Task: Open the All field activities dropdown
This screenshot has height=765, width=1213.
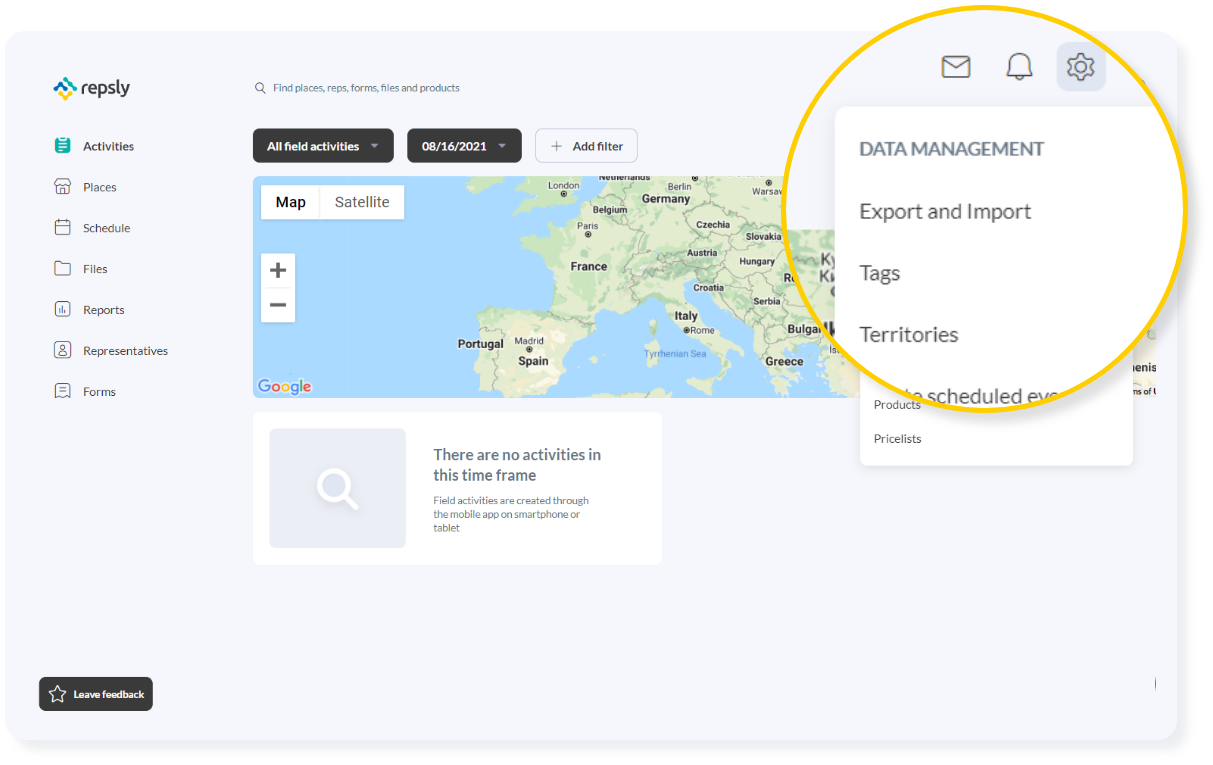Action: [x=323, y=146]
